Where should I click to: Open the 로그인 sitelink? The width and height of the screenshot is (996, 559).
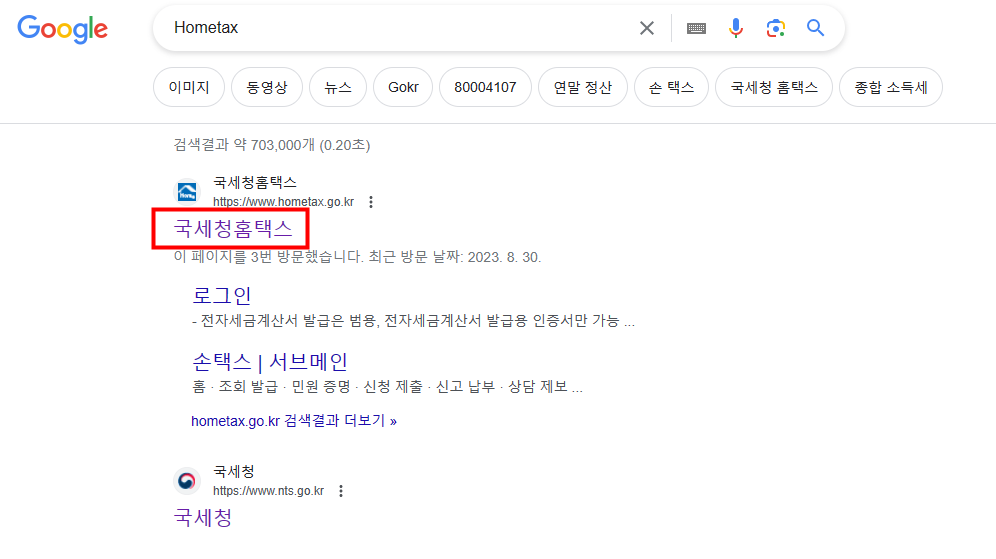pos(222,295)
